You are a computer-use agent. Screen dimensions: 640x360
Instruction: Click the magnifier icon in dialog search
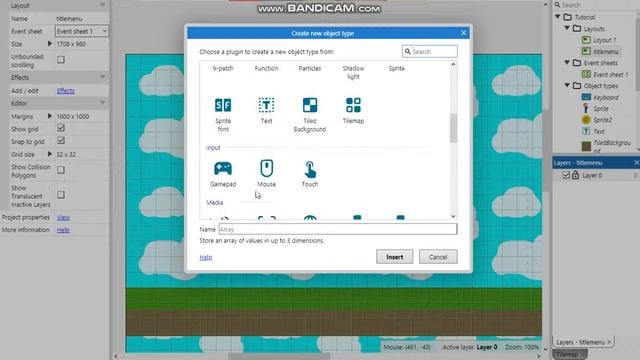tap(407, 51)
